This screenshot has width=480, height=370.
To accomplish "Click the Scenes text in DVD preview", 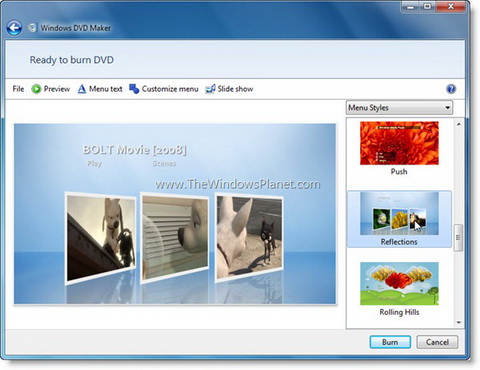I will pyautogui.click(x=164, y=163).
